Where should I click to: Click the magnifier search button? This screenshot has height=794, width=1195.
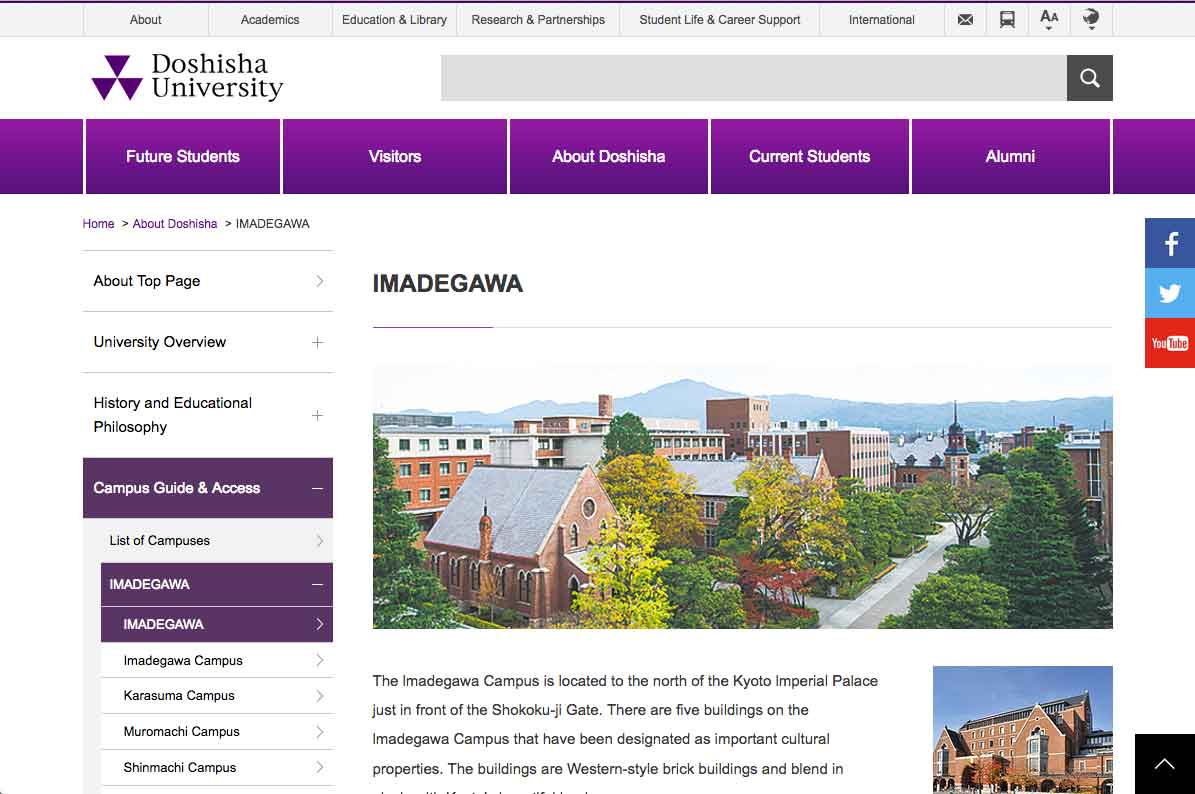click(1090, 78)
